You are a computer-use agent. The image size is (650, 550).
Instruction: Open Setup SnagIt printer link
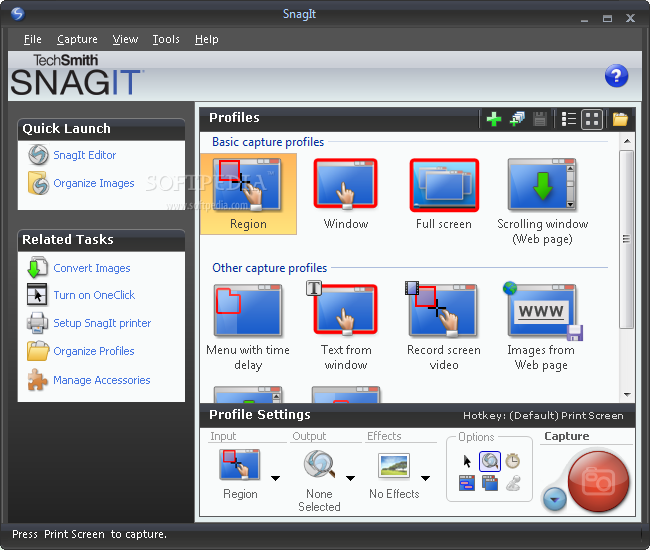[102, 323]
